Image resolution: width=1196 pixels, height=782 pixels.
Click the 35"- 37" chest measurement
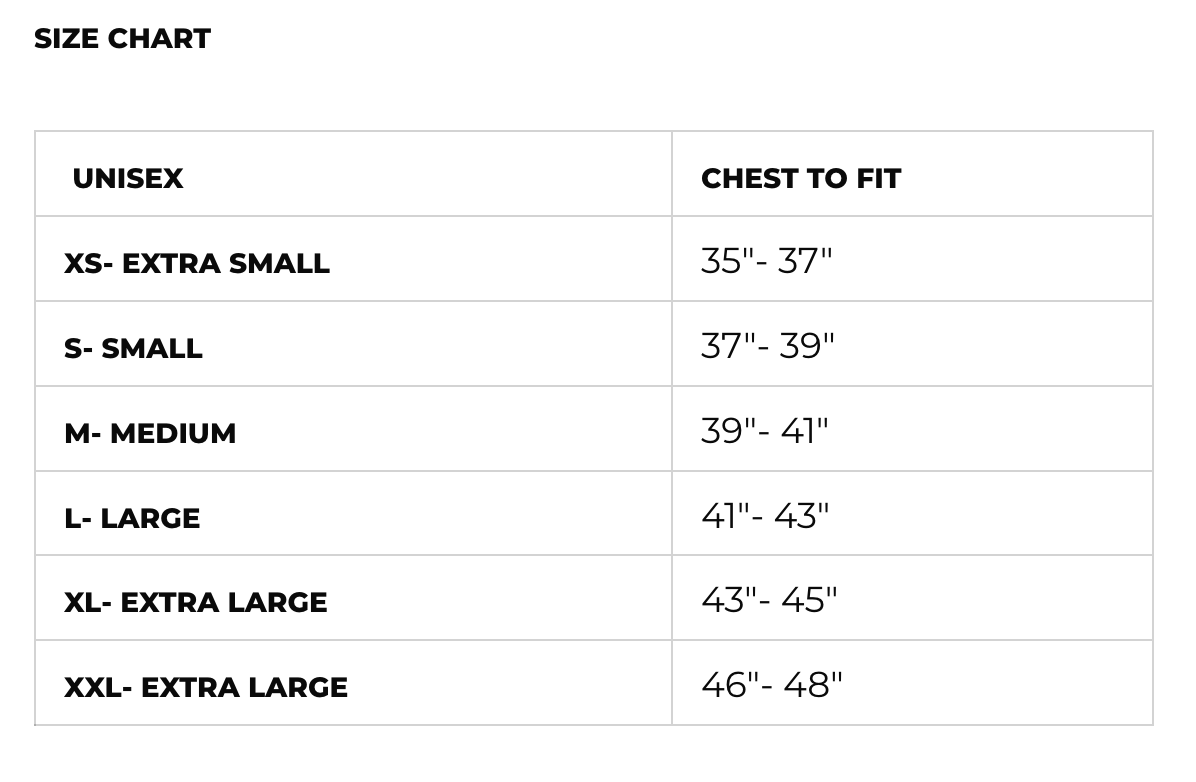[766, 262]
